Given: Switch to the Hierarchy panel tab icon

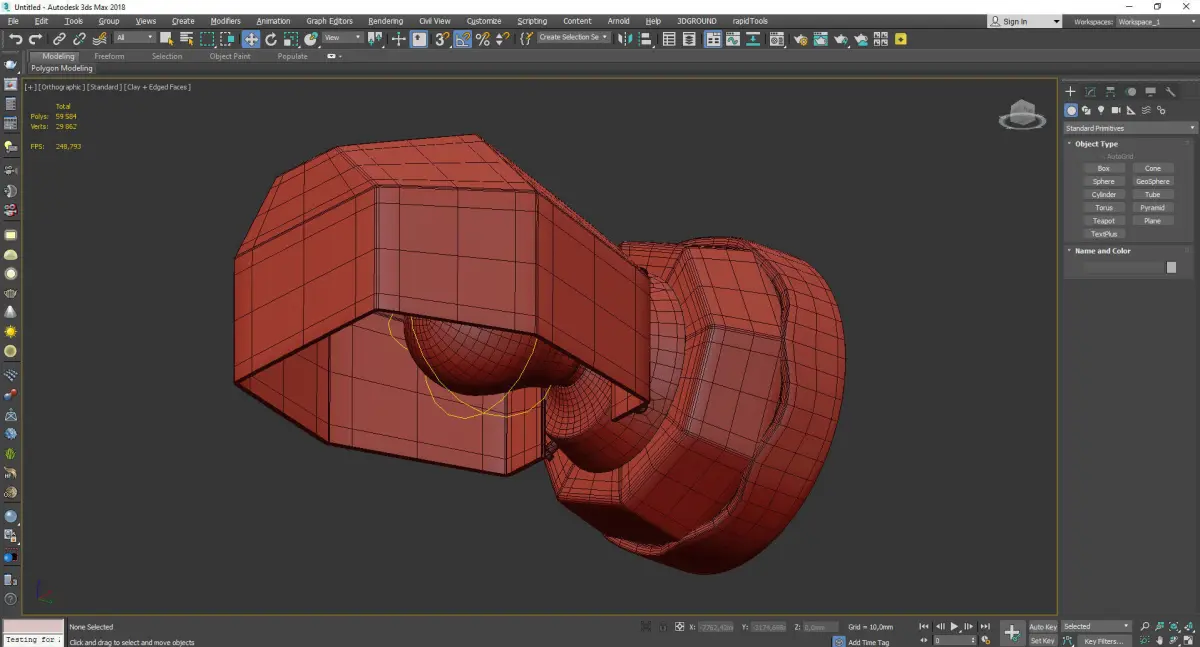Looking at the screenshot, I should click(1110, 92).
